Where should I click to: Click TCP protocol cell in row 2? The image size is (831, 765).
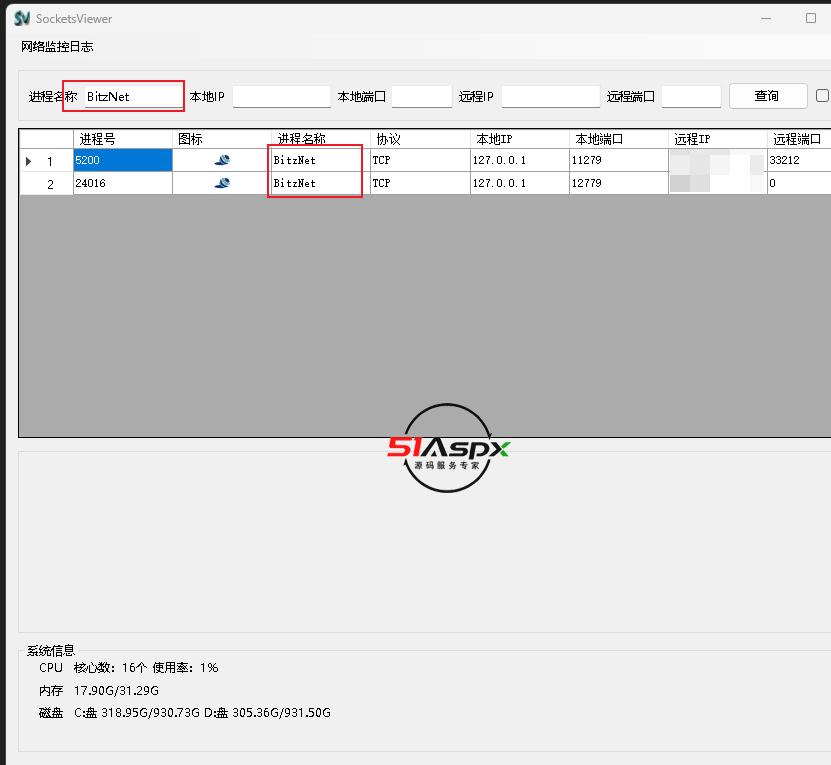[x=420, y=183]
